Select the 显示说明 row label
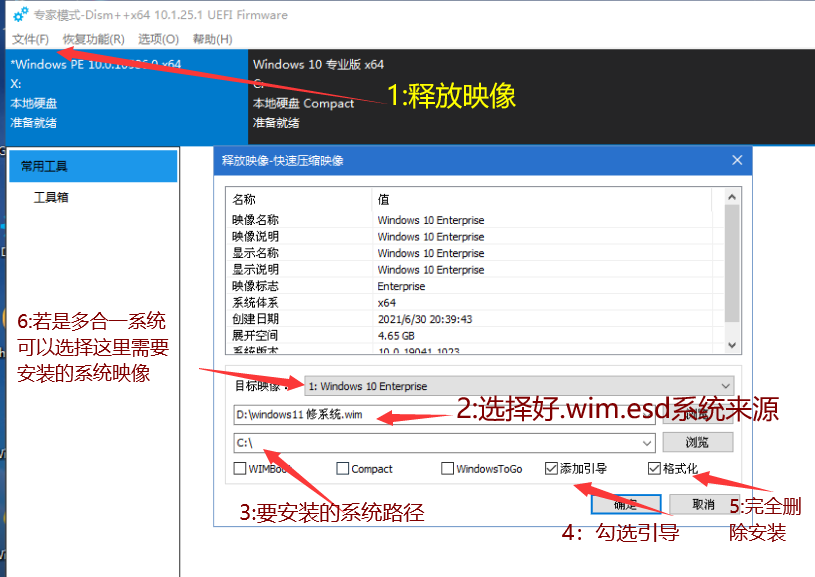This screenshot has width=815, height=577. pyautogui.click(x=255, y=270)
